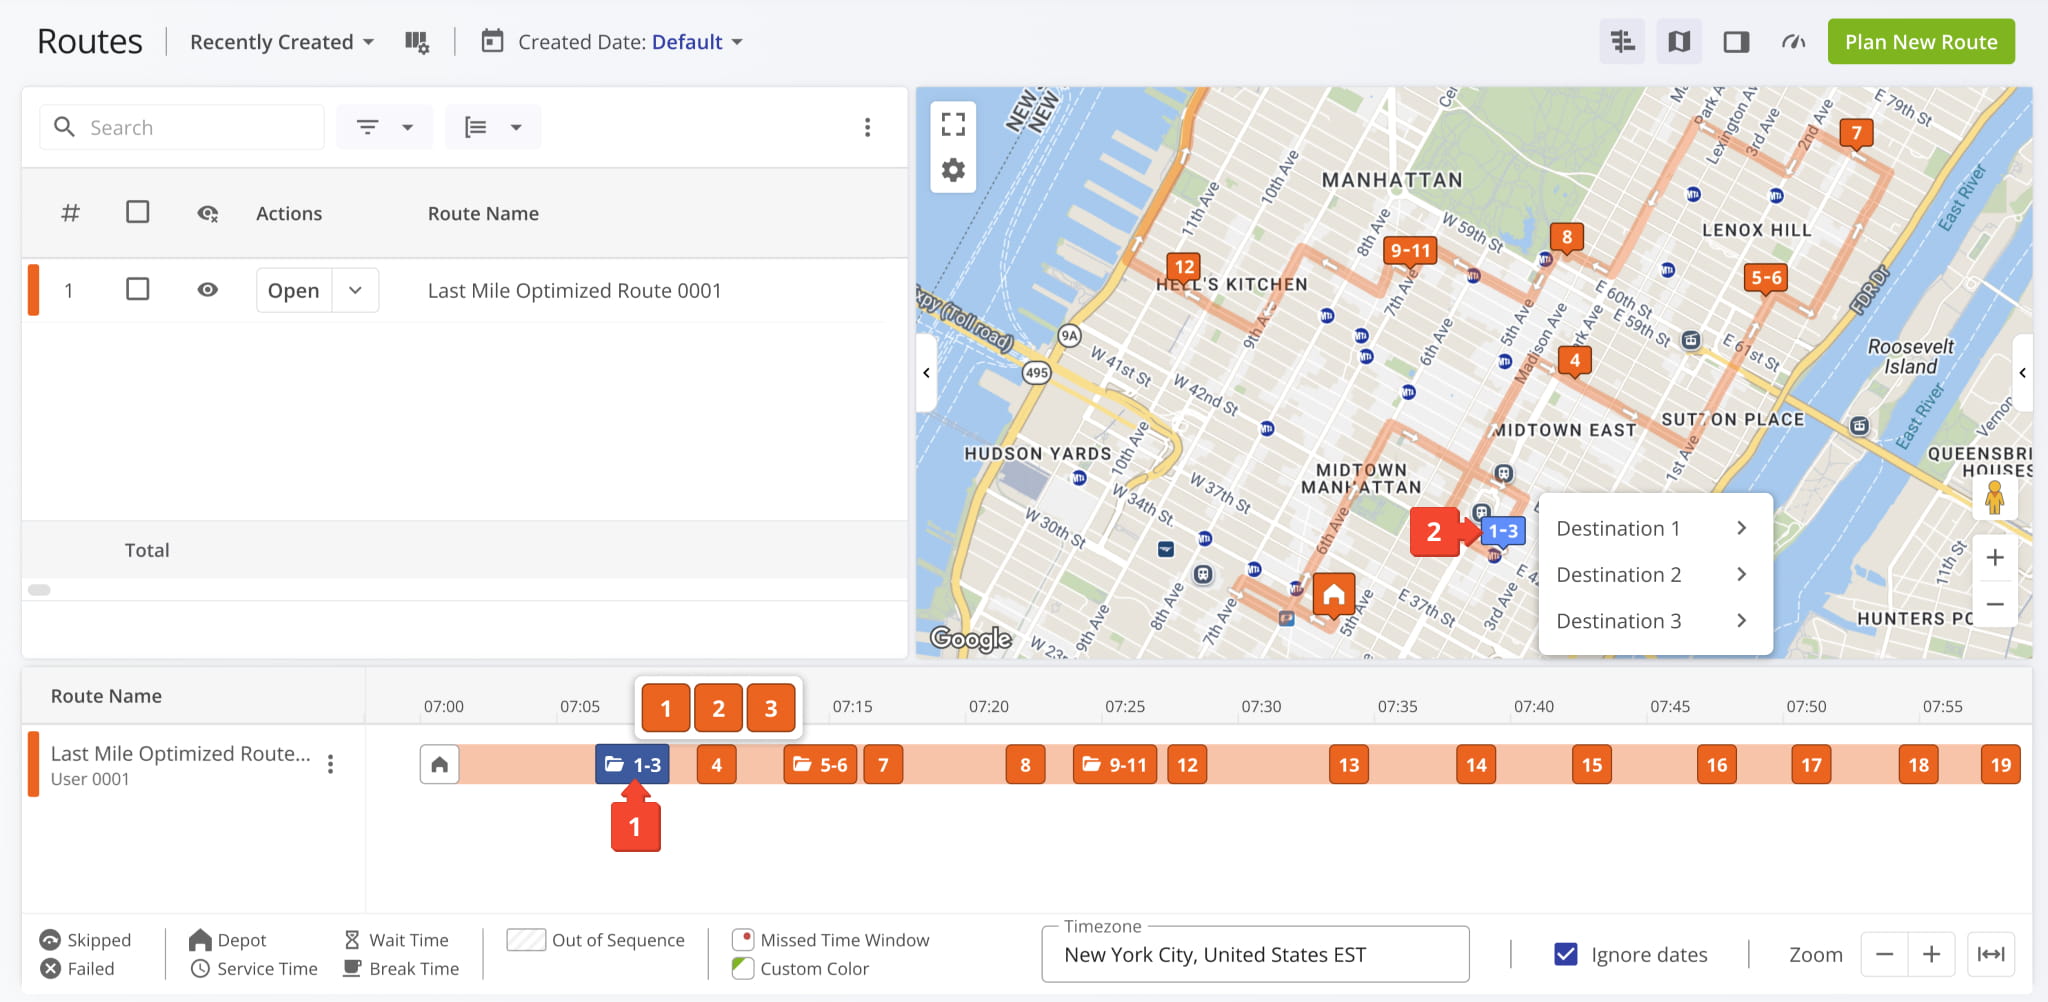Image resolution: width=2048 pixels, height=1002 pixels.
Task: Open map settings gear icon
Action: coord(953,170)
